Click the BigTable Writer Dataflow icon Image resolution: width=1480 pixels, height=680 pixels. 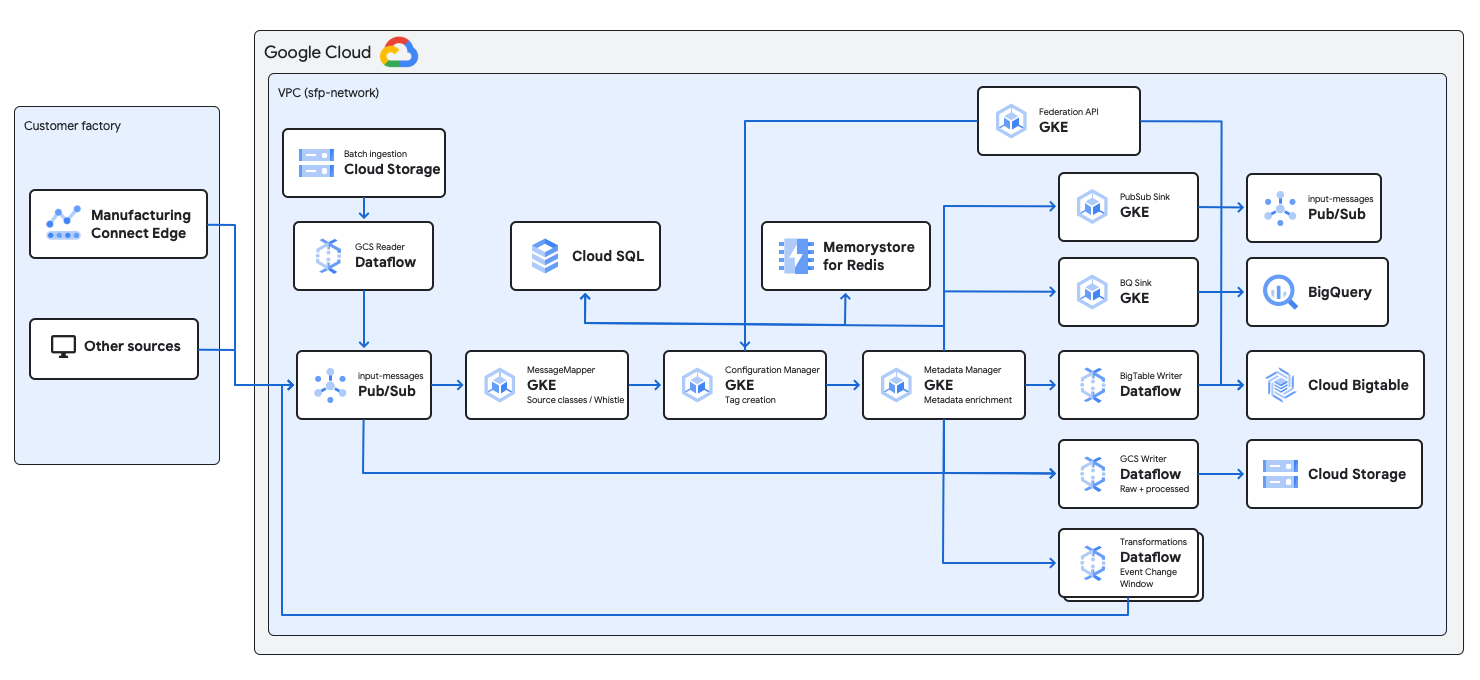coord(1092,385)
